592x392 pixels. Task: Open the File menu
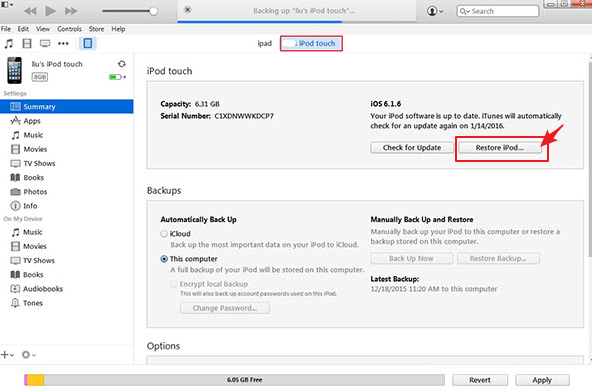coord(6,29)
